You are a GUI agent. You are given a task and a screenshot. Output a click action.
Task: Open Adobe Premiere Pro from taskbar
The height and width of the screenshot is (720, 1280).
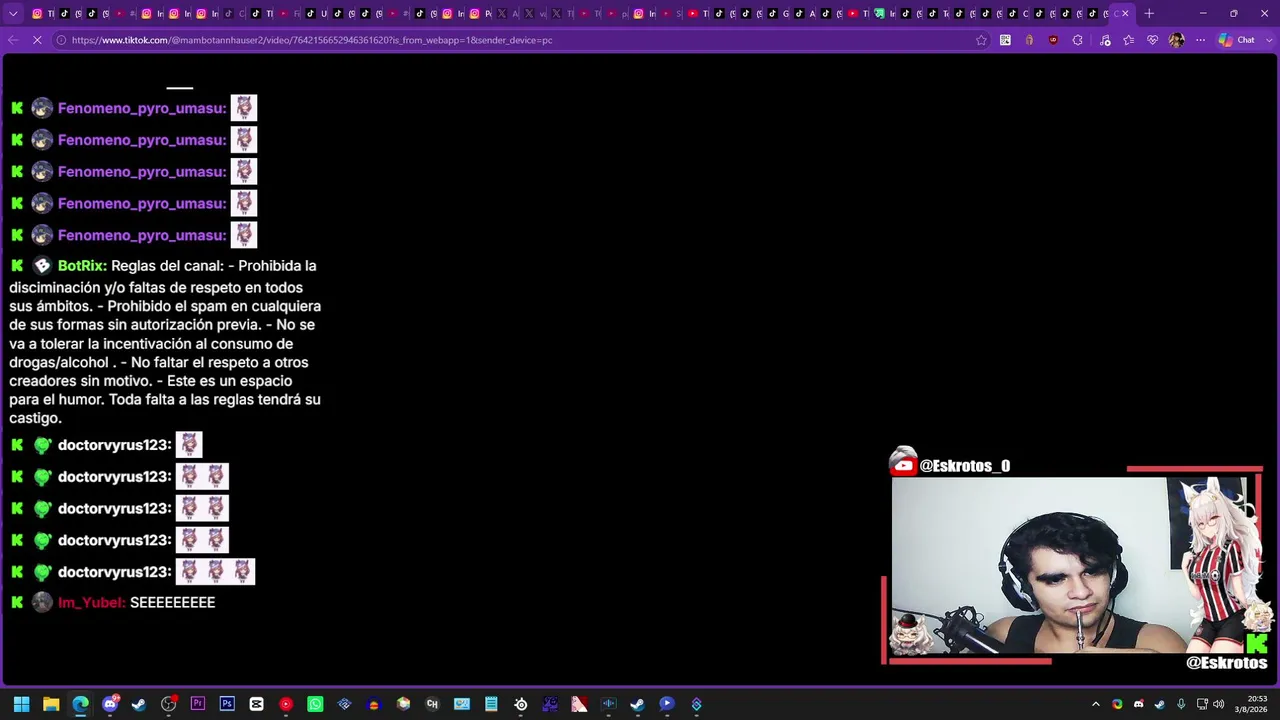pos(198,704)
